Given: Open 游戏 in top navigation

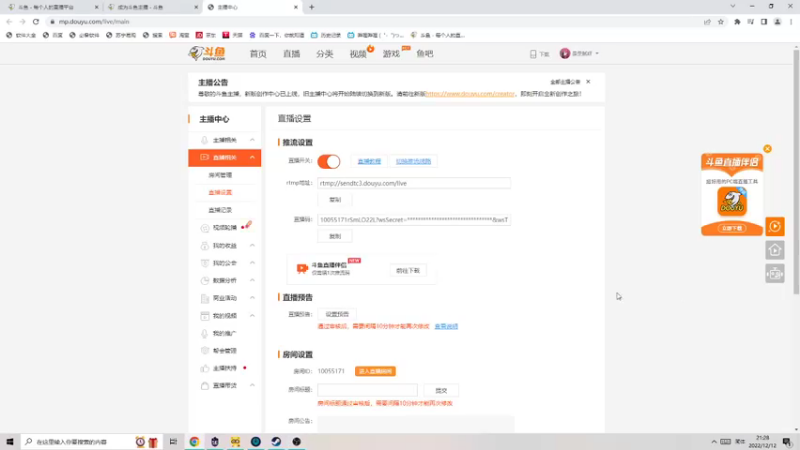Looking at the screenshot, I should tap(391, 54).
